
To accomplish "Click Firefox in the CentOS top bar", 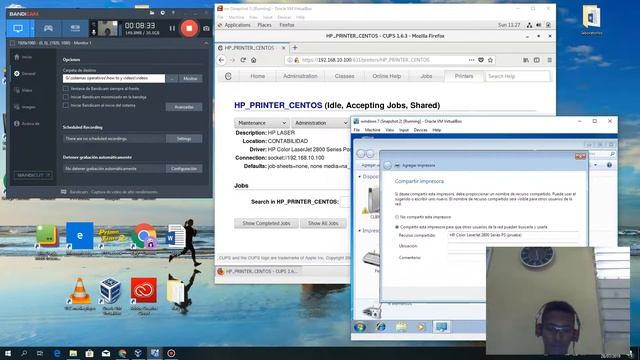I will [287, 25].
